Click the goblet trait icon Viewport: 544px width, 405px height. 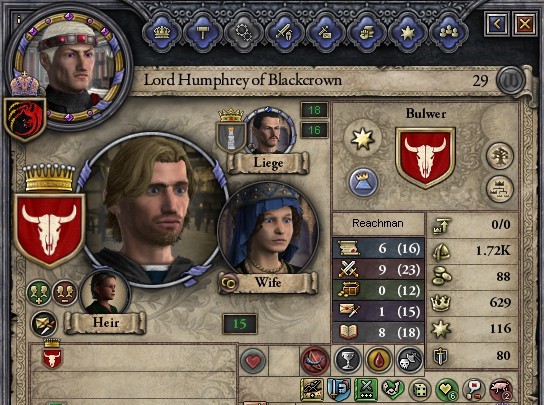[x=347, y=360]
